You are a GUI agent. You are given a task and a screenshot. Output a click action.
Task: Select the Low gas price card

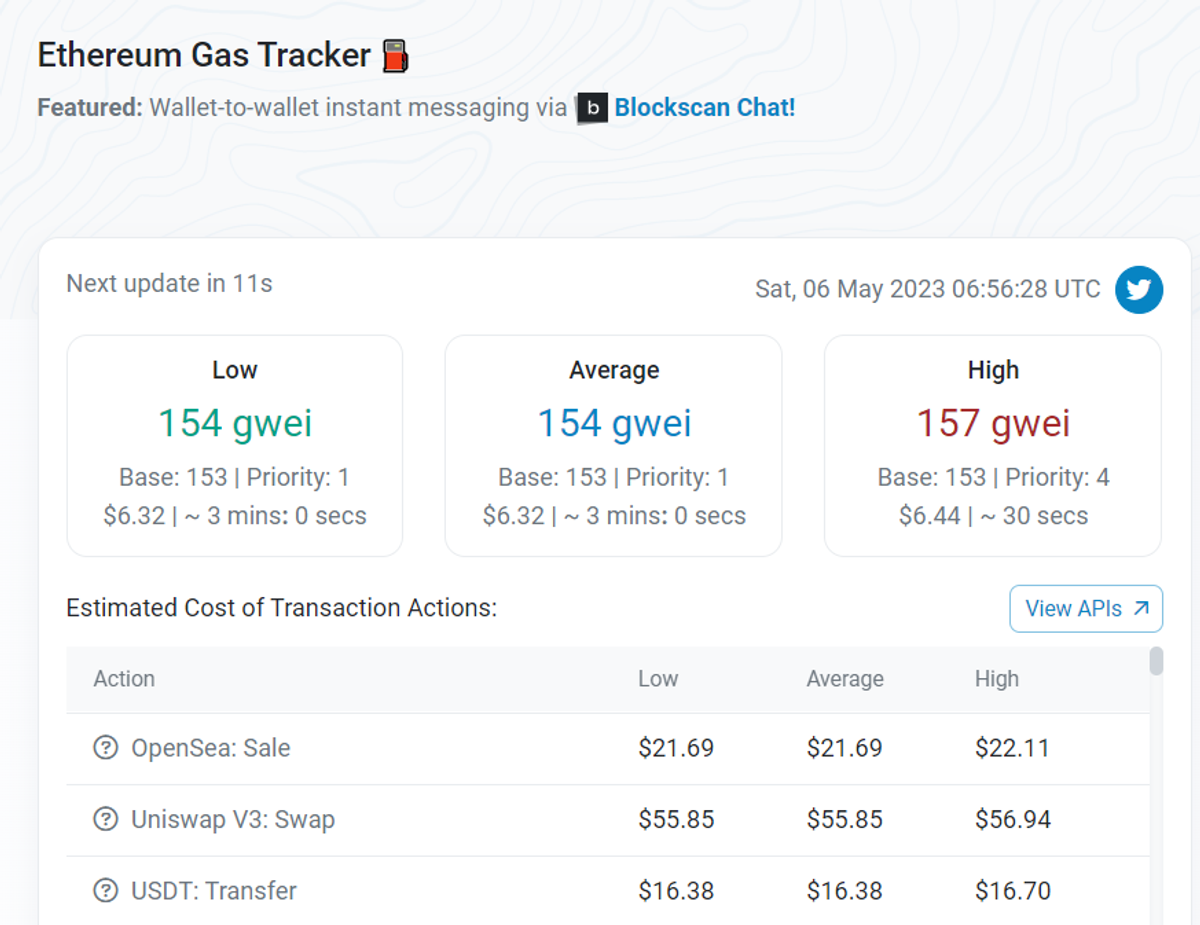[235, 445]
